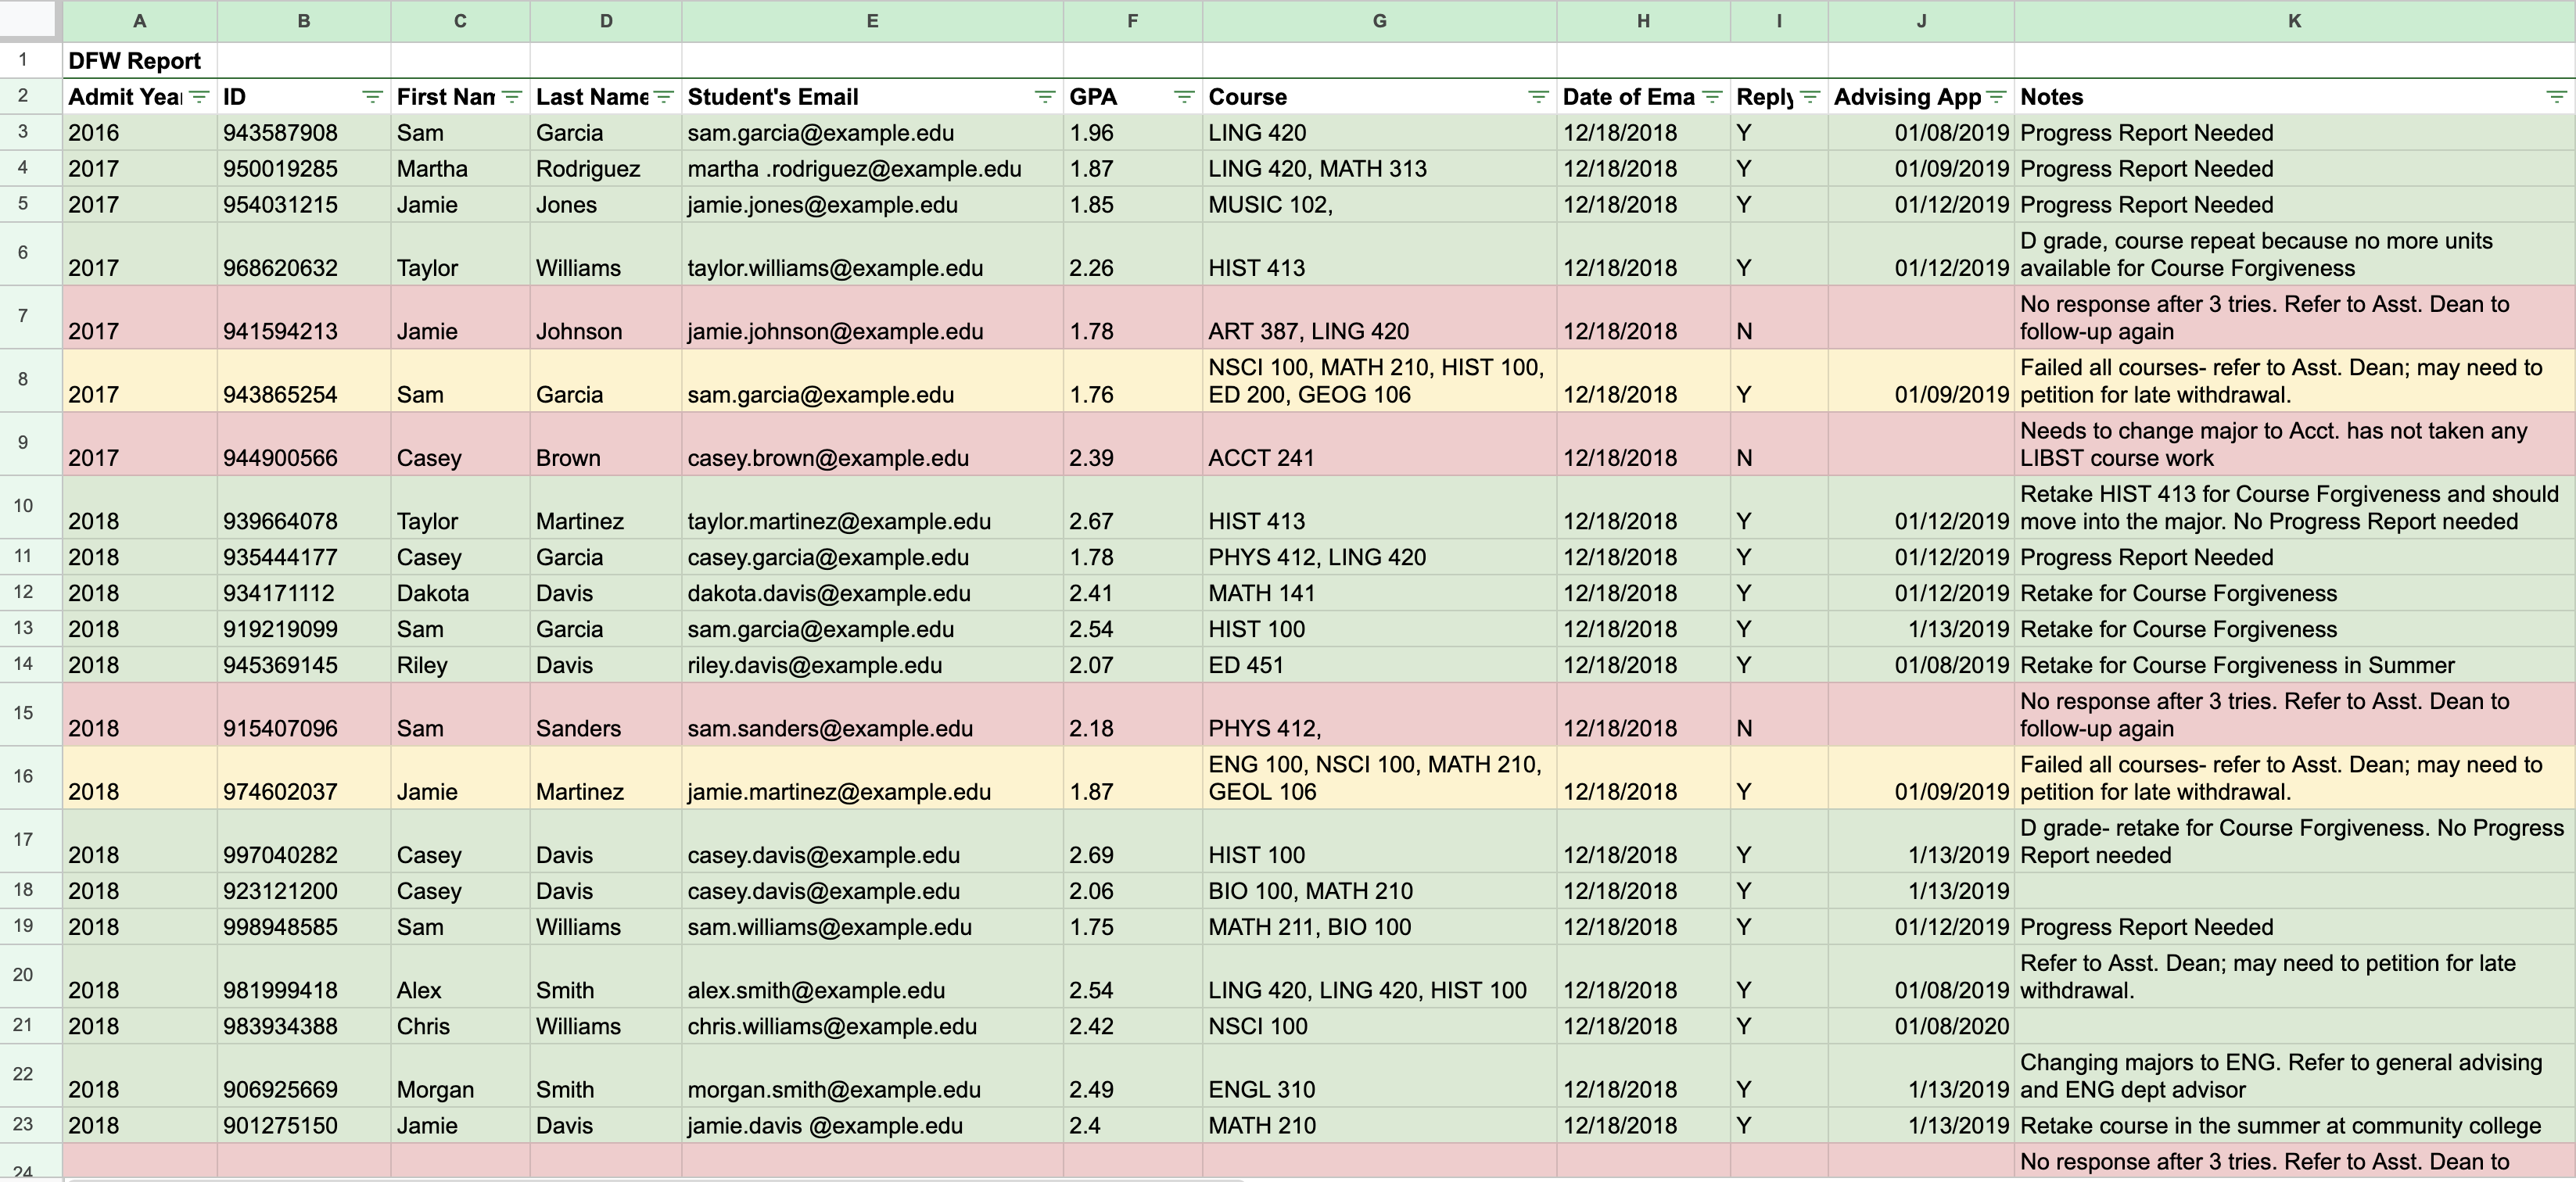Select the GPA 2.26 cell
Image resolution: width=2576 pixels, height=1182 pixels.
(1132, 254)
